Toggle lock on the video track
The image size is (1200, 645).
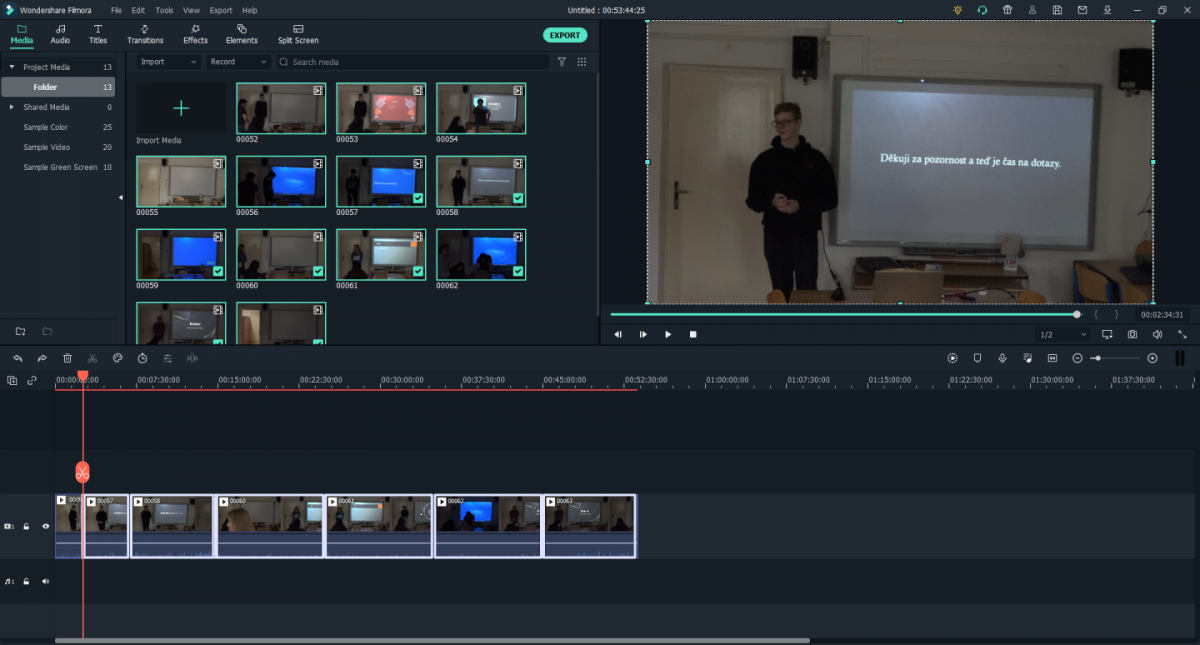27,526
